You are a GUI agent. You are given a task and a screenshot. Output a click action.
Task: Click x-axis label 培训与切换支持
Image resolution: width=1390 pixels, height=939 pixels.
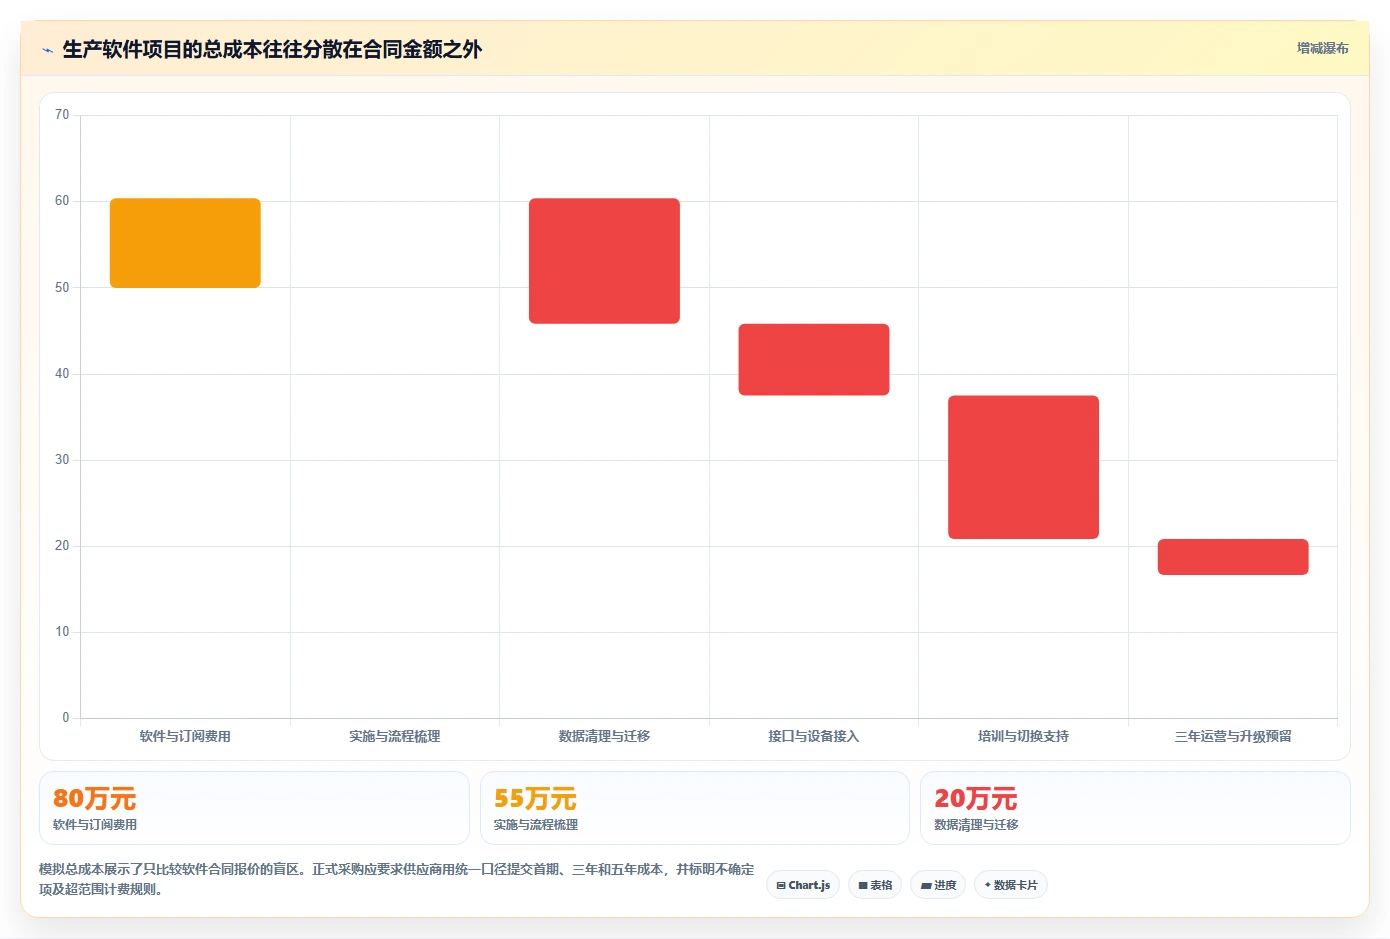(x=1023, y=736)
